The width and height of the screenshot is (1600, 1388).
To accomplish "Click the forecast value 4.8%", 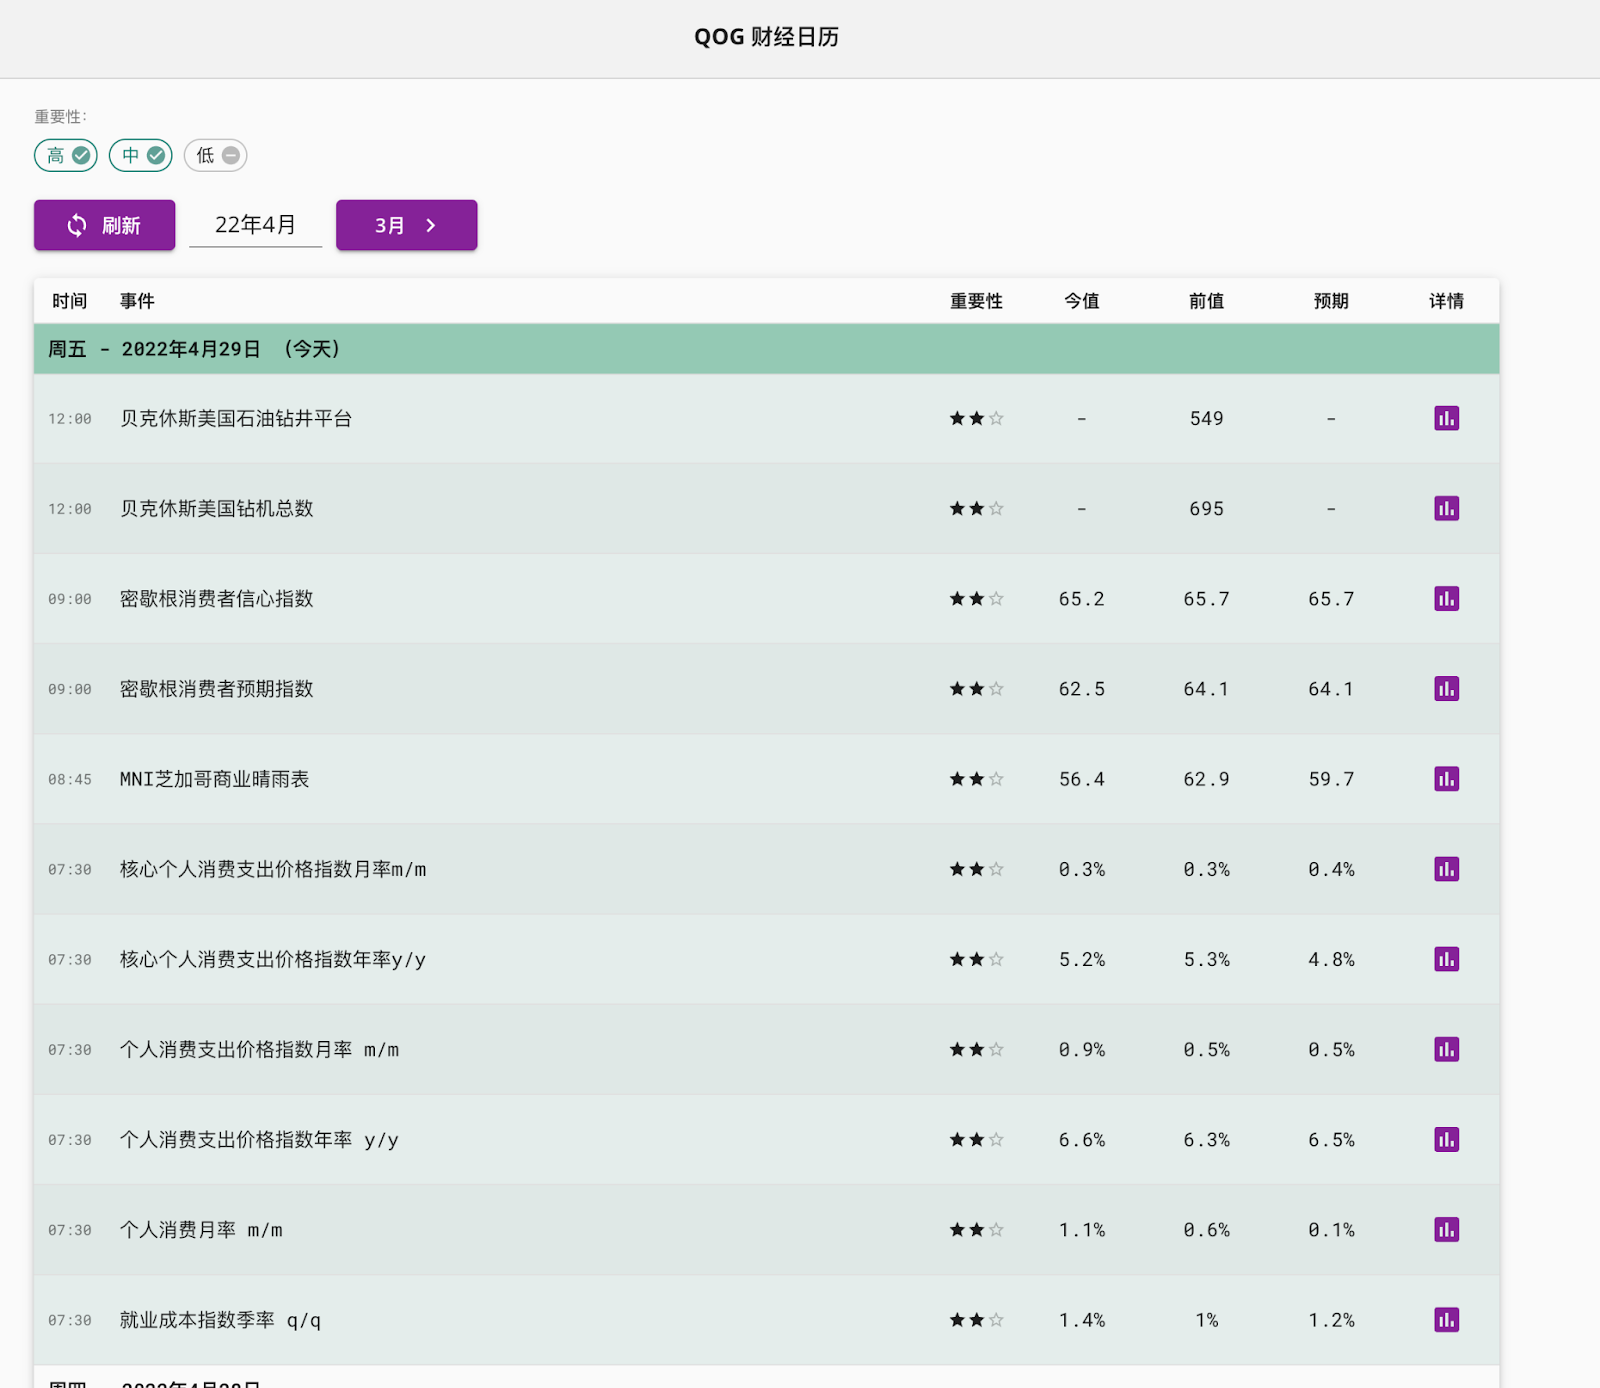I will (1331, 959).
